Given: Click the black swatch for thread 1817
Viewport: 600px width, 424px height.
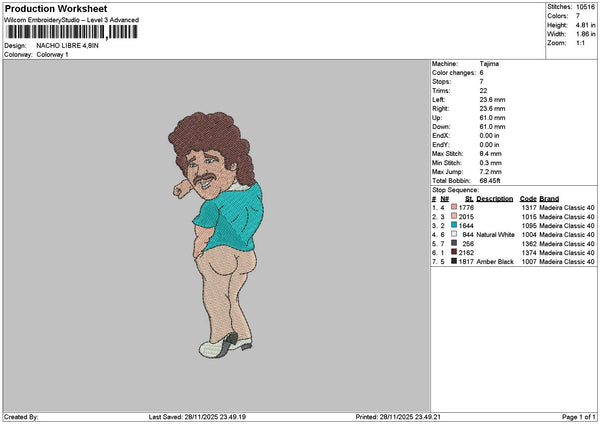Looking at the screenshot, I should click(454, 261).
